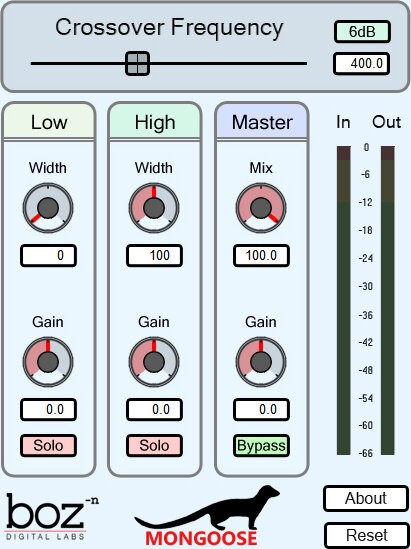This screenshot has width=411, height=549.
Task: Click the Low band Gain knob
Action: tap(48, 362)
